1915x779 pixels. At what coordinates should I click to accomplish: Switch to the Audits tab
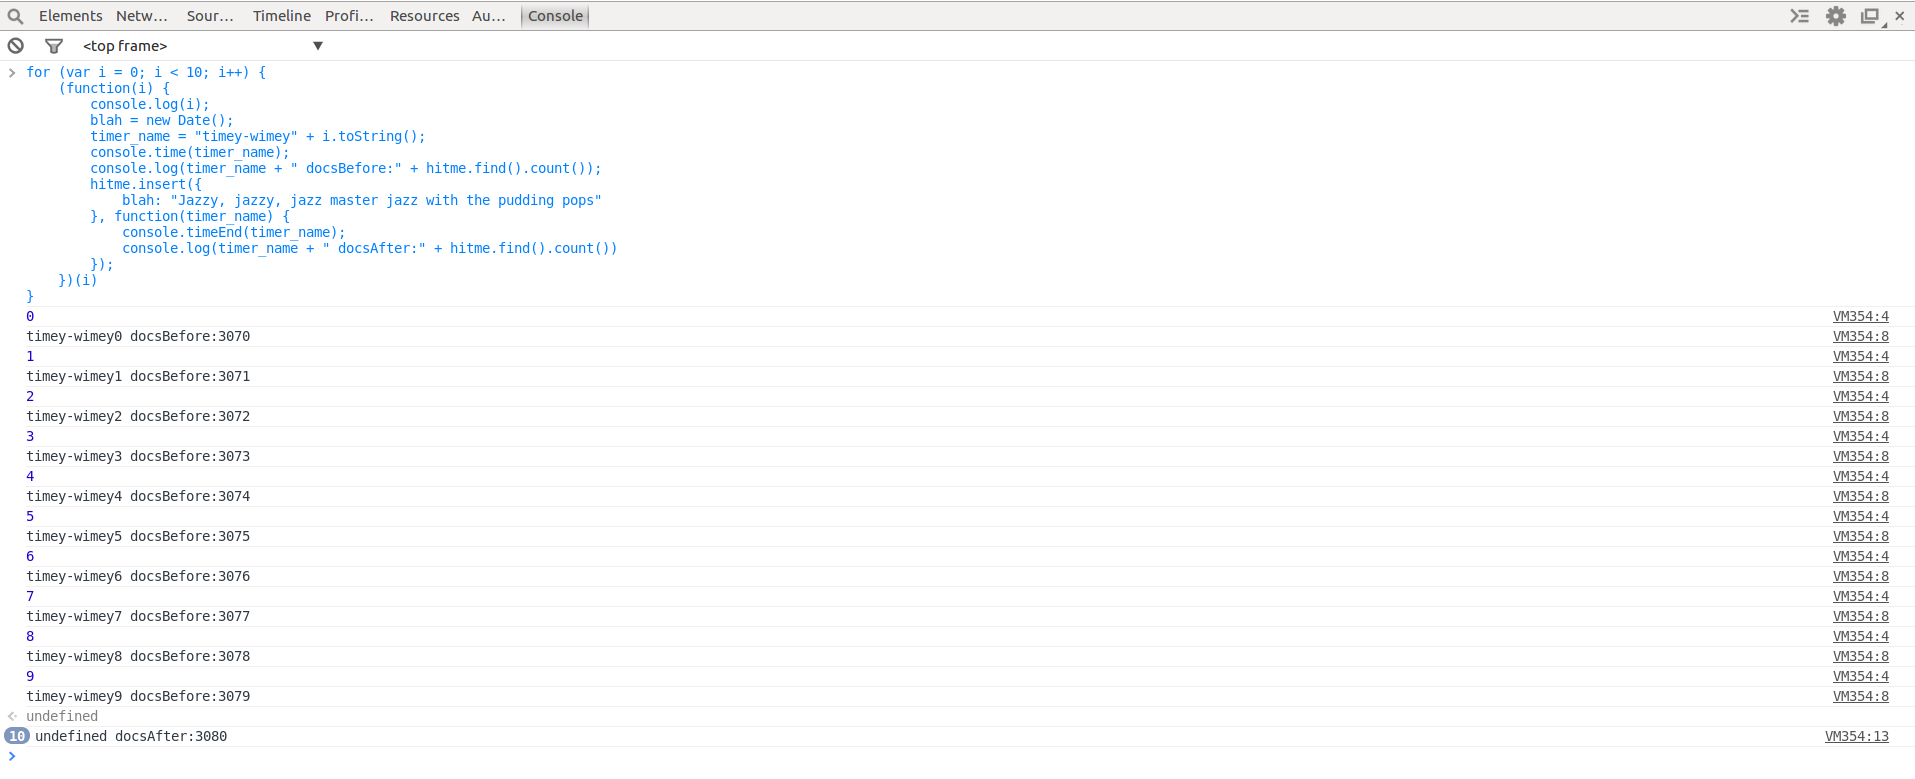coord(489,16)
